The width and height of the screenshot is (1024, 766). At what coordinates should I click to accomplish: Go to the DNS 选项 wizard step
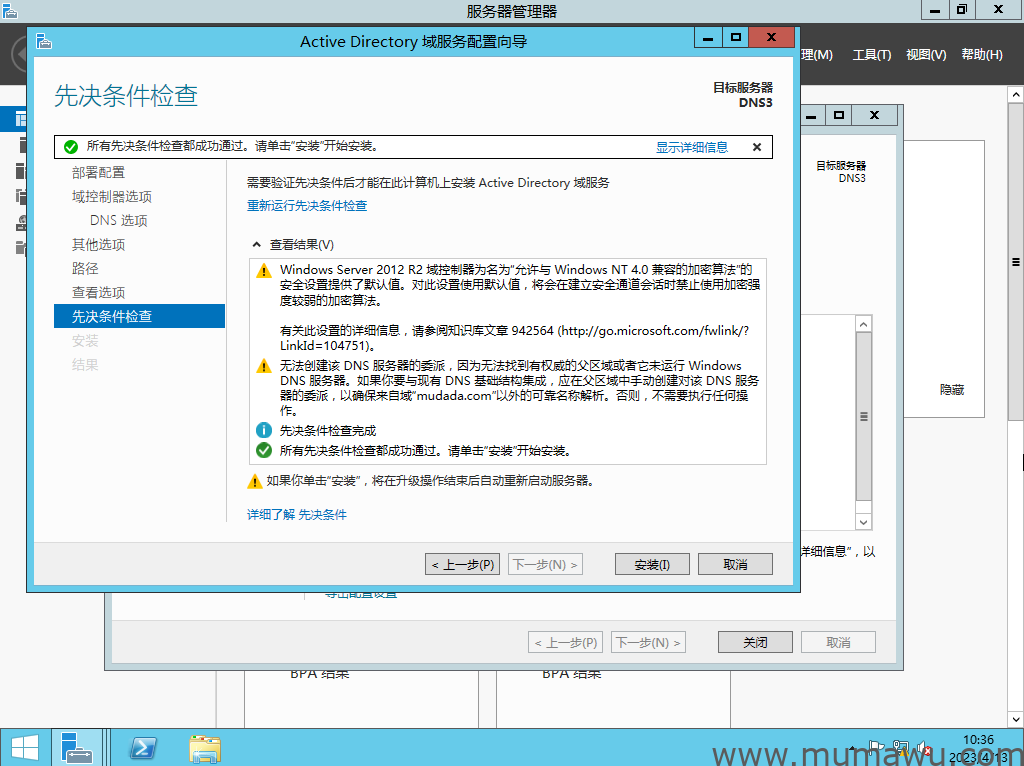(x=118, y=221)
